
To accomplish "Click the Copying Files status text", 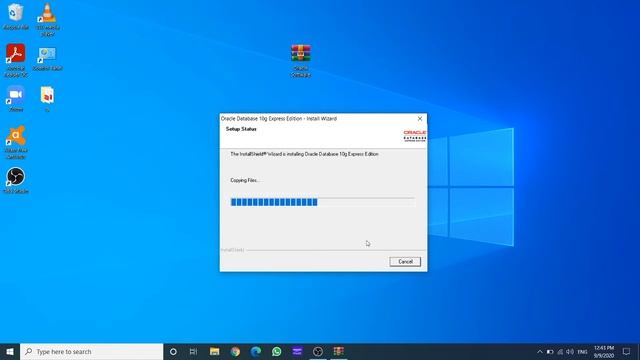I will [x=245, y=180].
